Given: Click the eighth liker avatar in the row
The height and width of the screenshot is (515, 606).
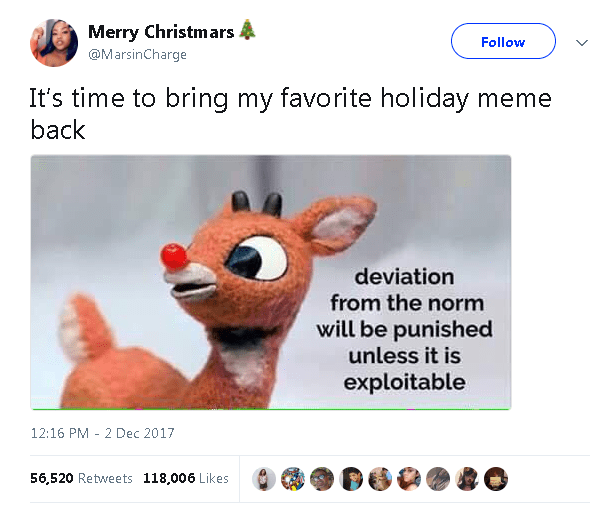Looking at the screenshot, I should pos(467,479).
